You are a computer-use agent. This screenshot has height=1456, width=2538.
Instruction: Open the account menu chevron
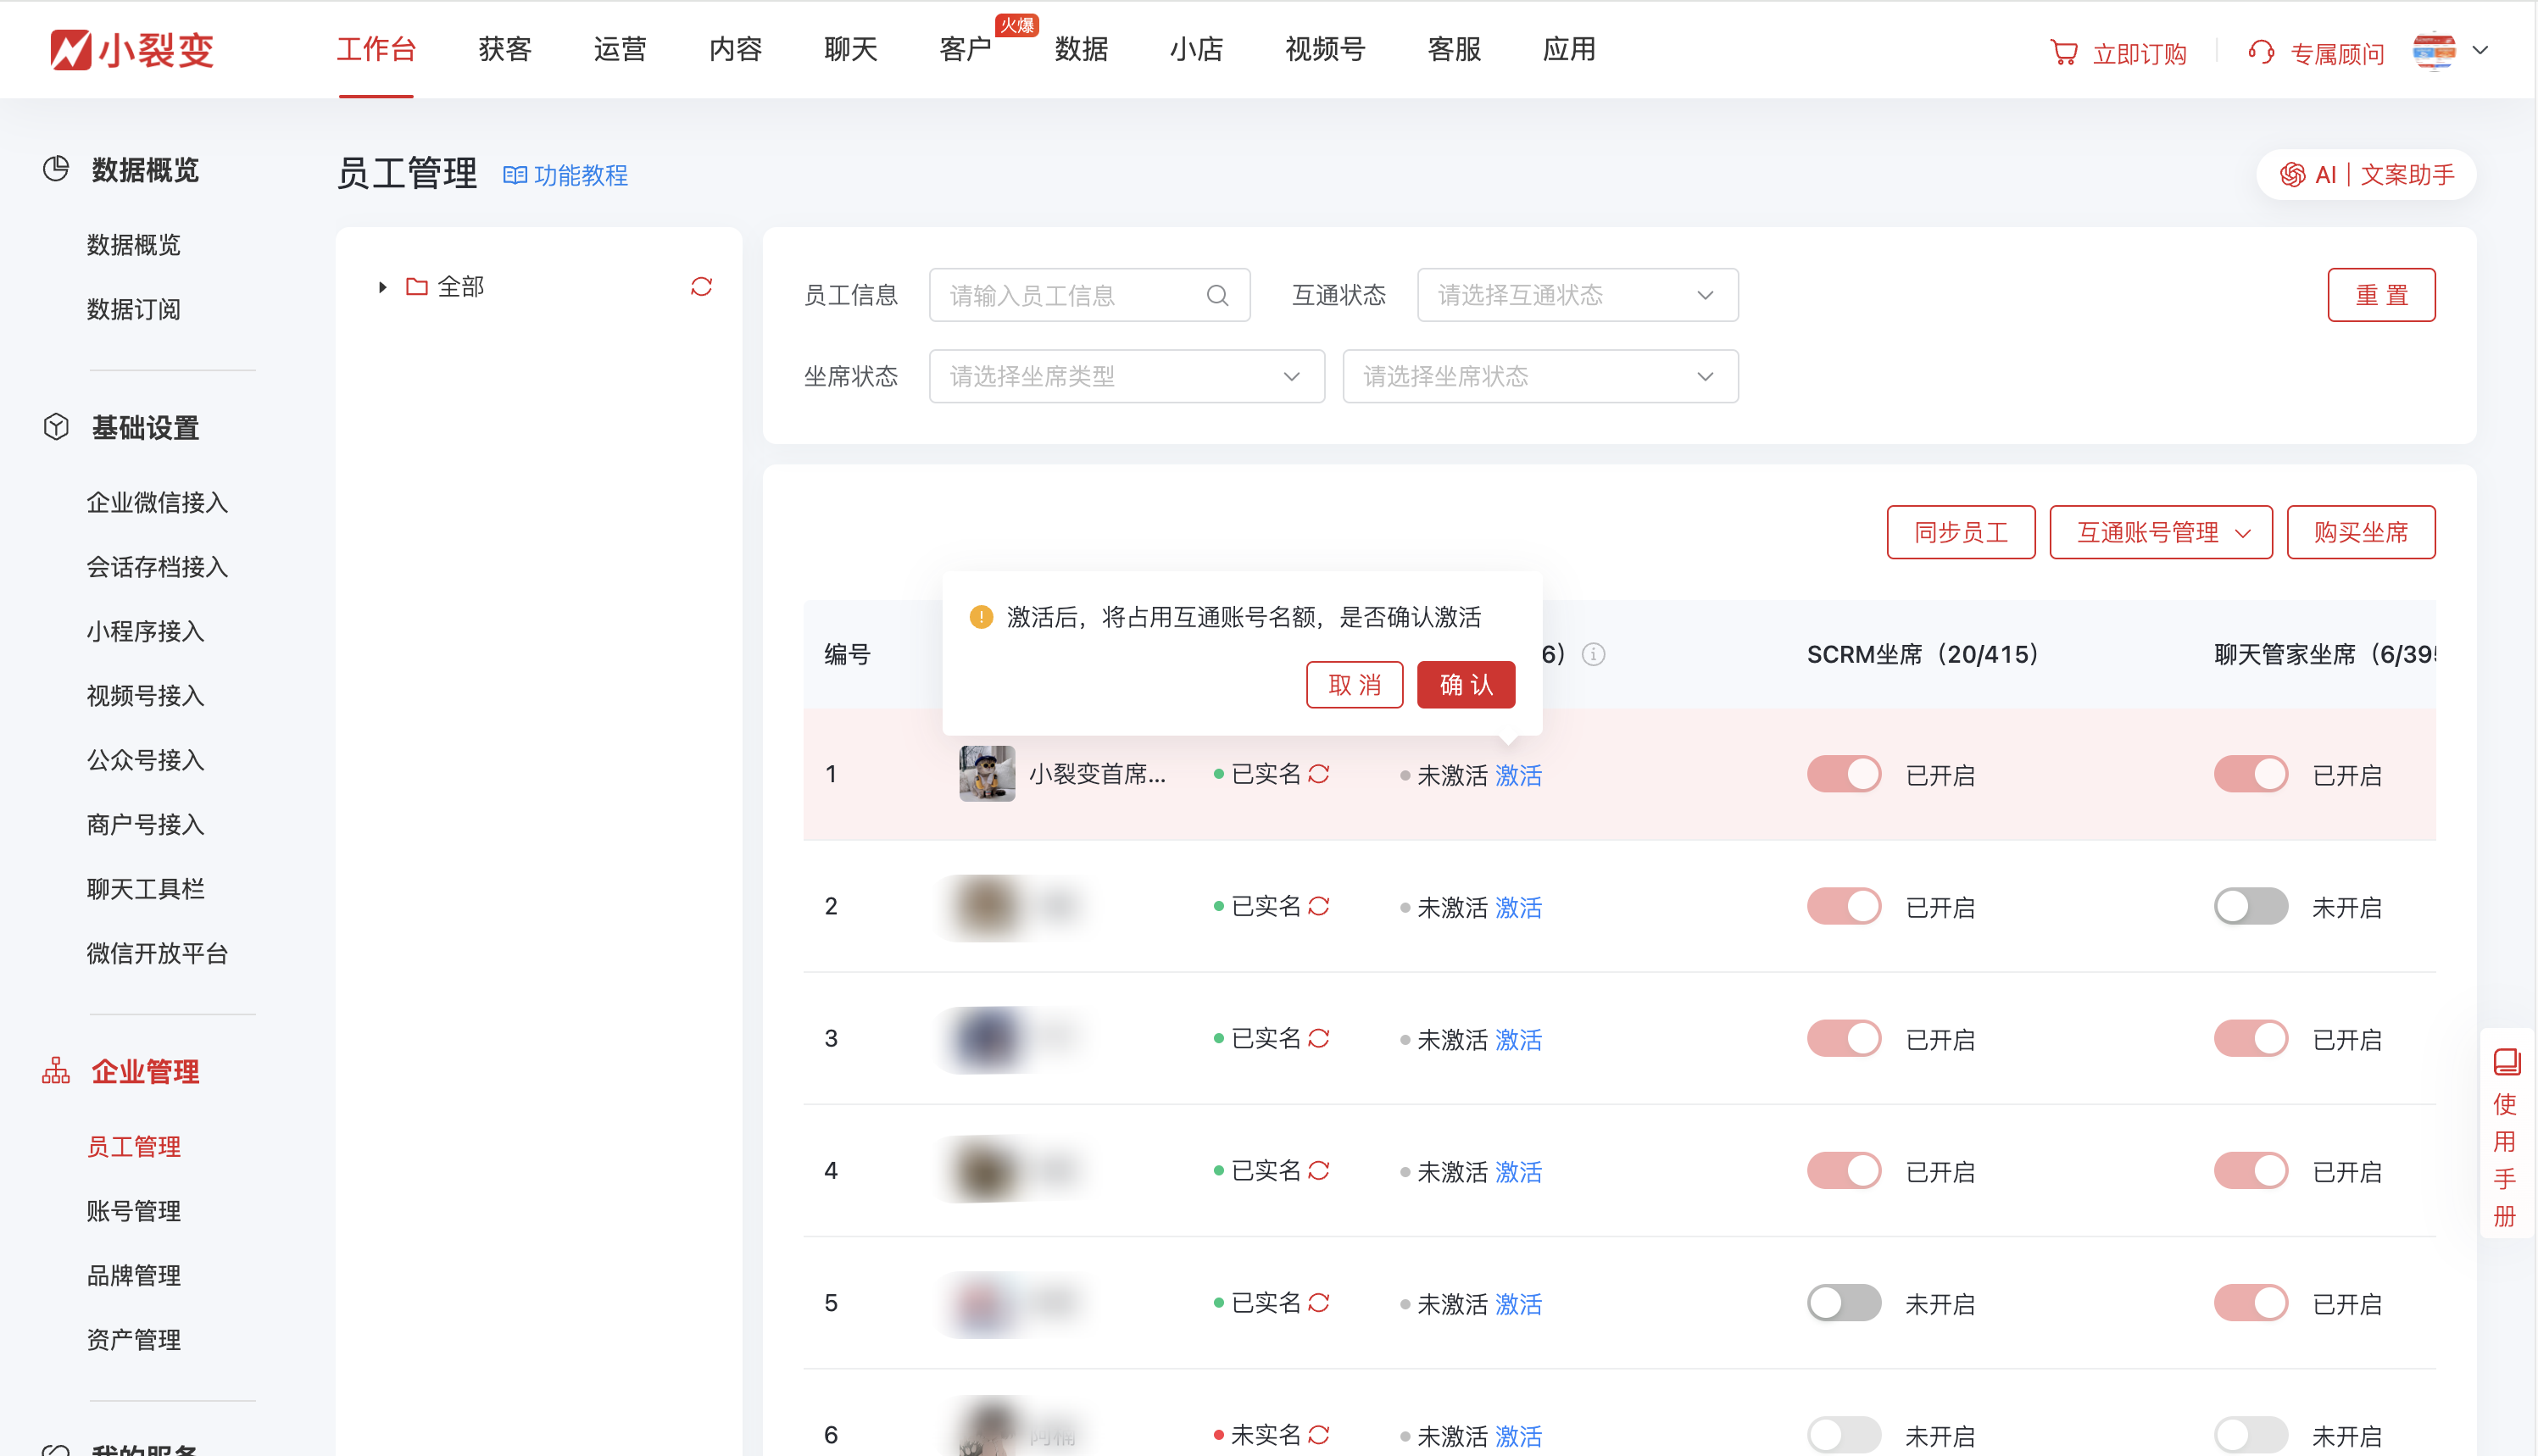pos(2480,50)
